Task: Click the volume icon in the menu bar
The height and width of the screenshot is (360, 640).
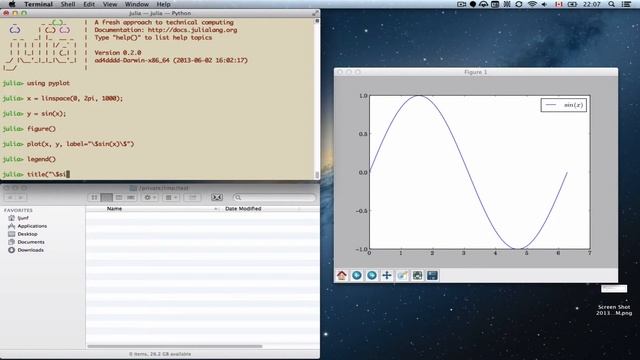Action: [544, 4]
